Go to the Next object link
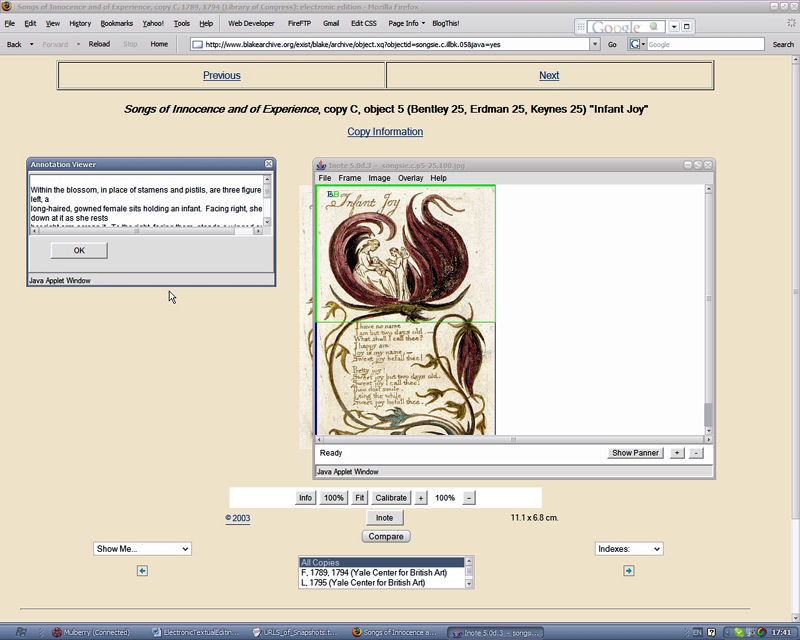 tap(549, 75)
